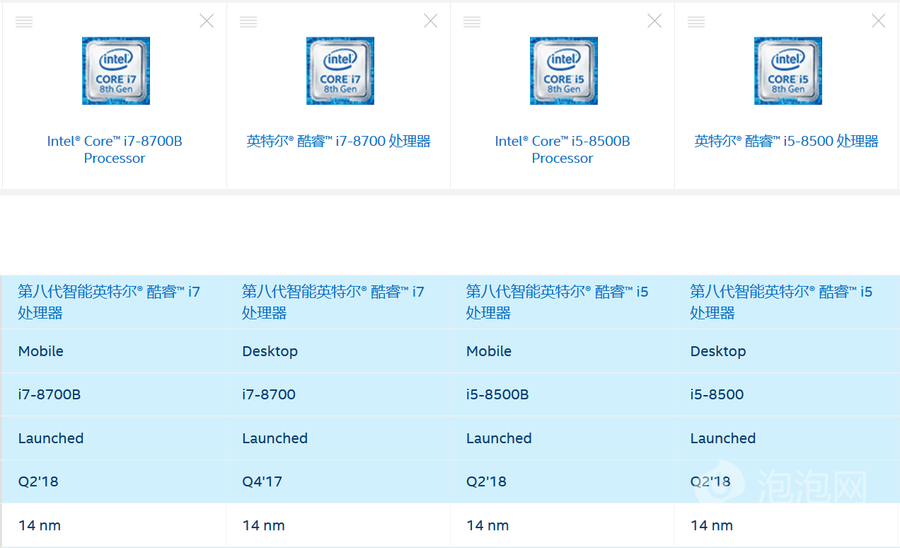Open Intel Core i5-8500B Processor link
Viewport: 900px width, 548px height.
[x=562, y=149]
